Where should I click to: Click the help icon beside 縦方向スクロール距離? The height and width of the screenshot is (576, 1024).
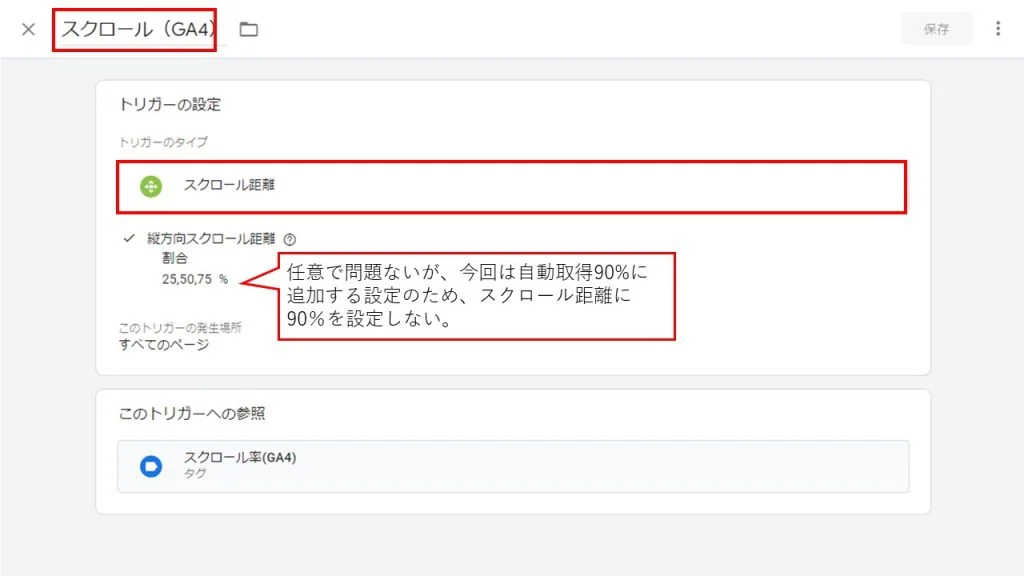click(290, 240)
